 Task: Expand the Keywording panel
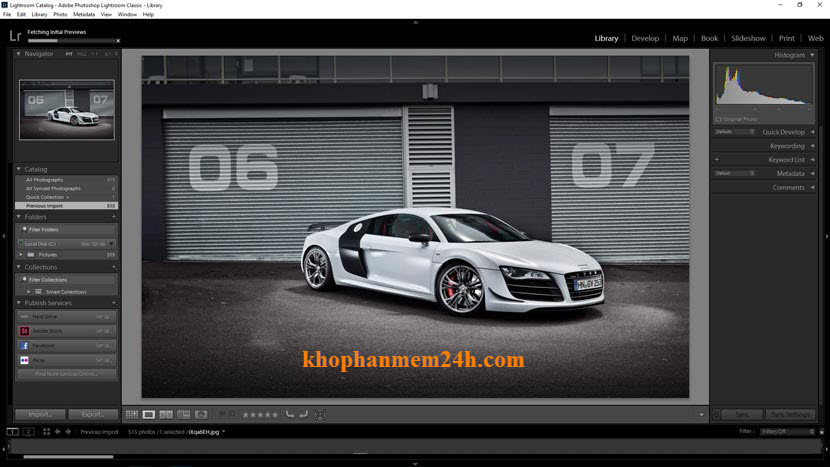pos(812,146)
